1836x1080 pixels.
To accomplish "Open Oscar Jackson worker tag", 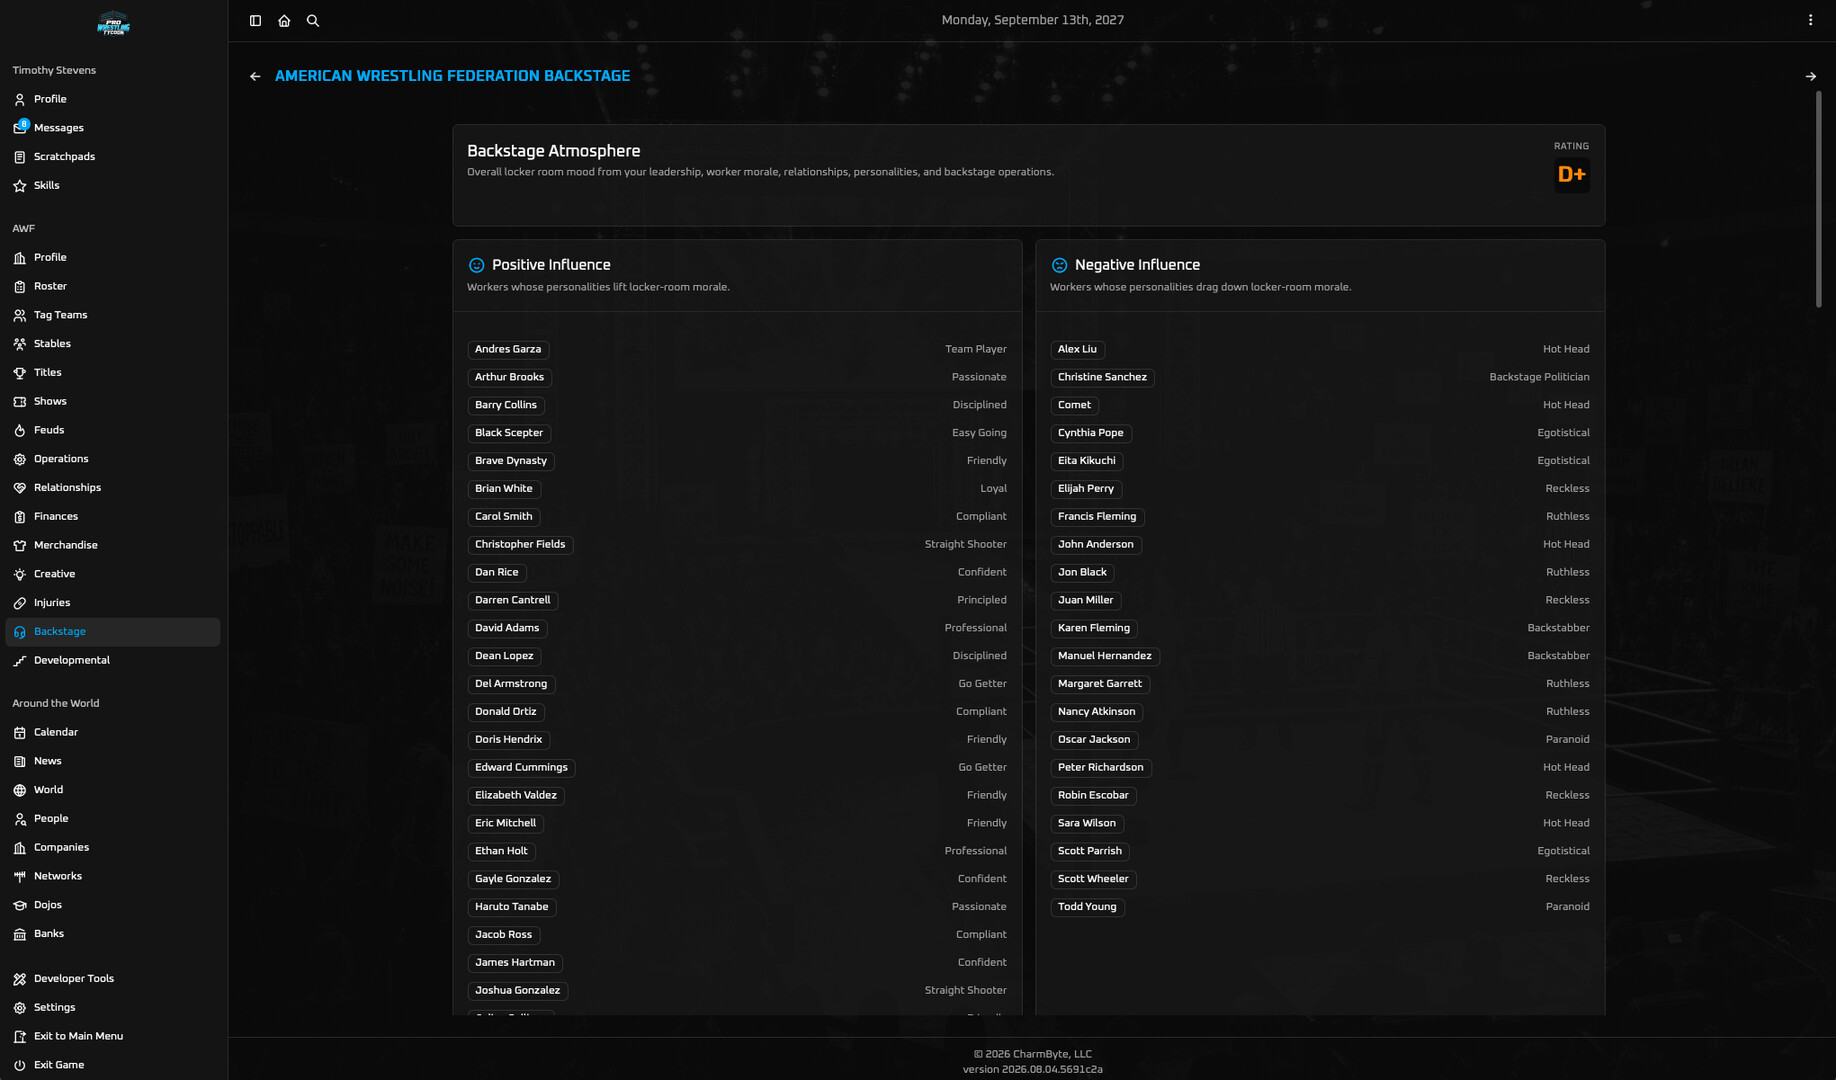I will [x=1094, y=740].
